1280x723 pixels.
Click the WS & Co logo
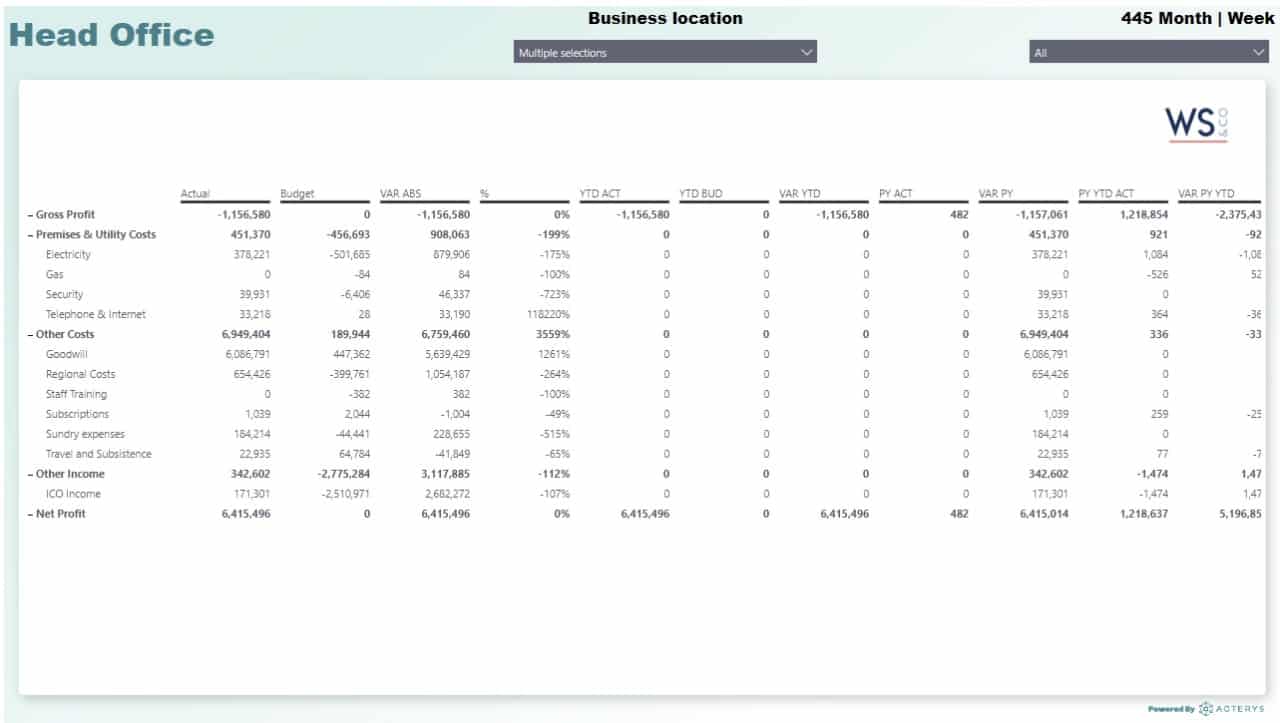[1196, 124]
